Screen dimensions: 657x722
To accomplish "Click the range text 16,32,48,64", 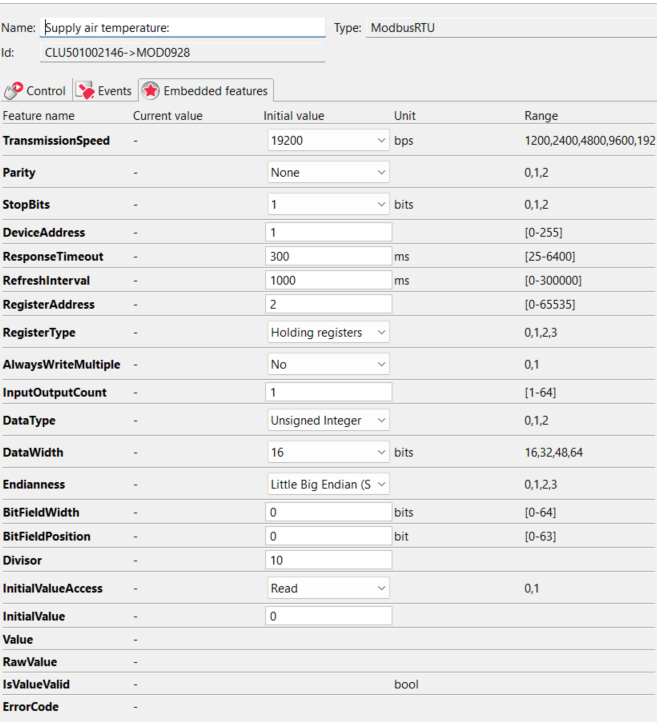I will [553, 452].
